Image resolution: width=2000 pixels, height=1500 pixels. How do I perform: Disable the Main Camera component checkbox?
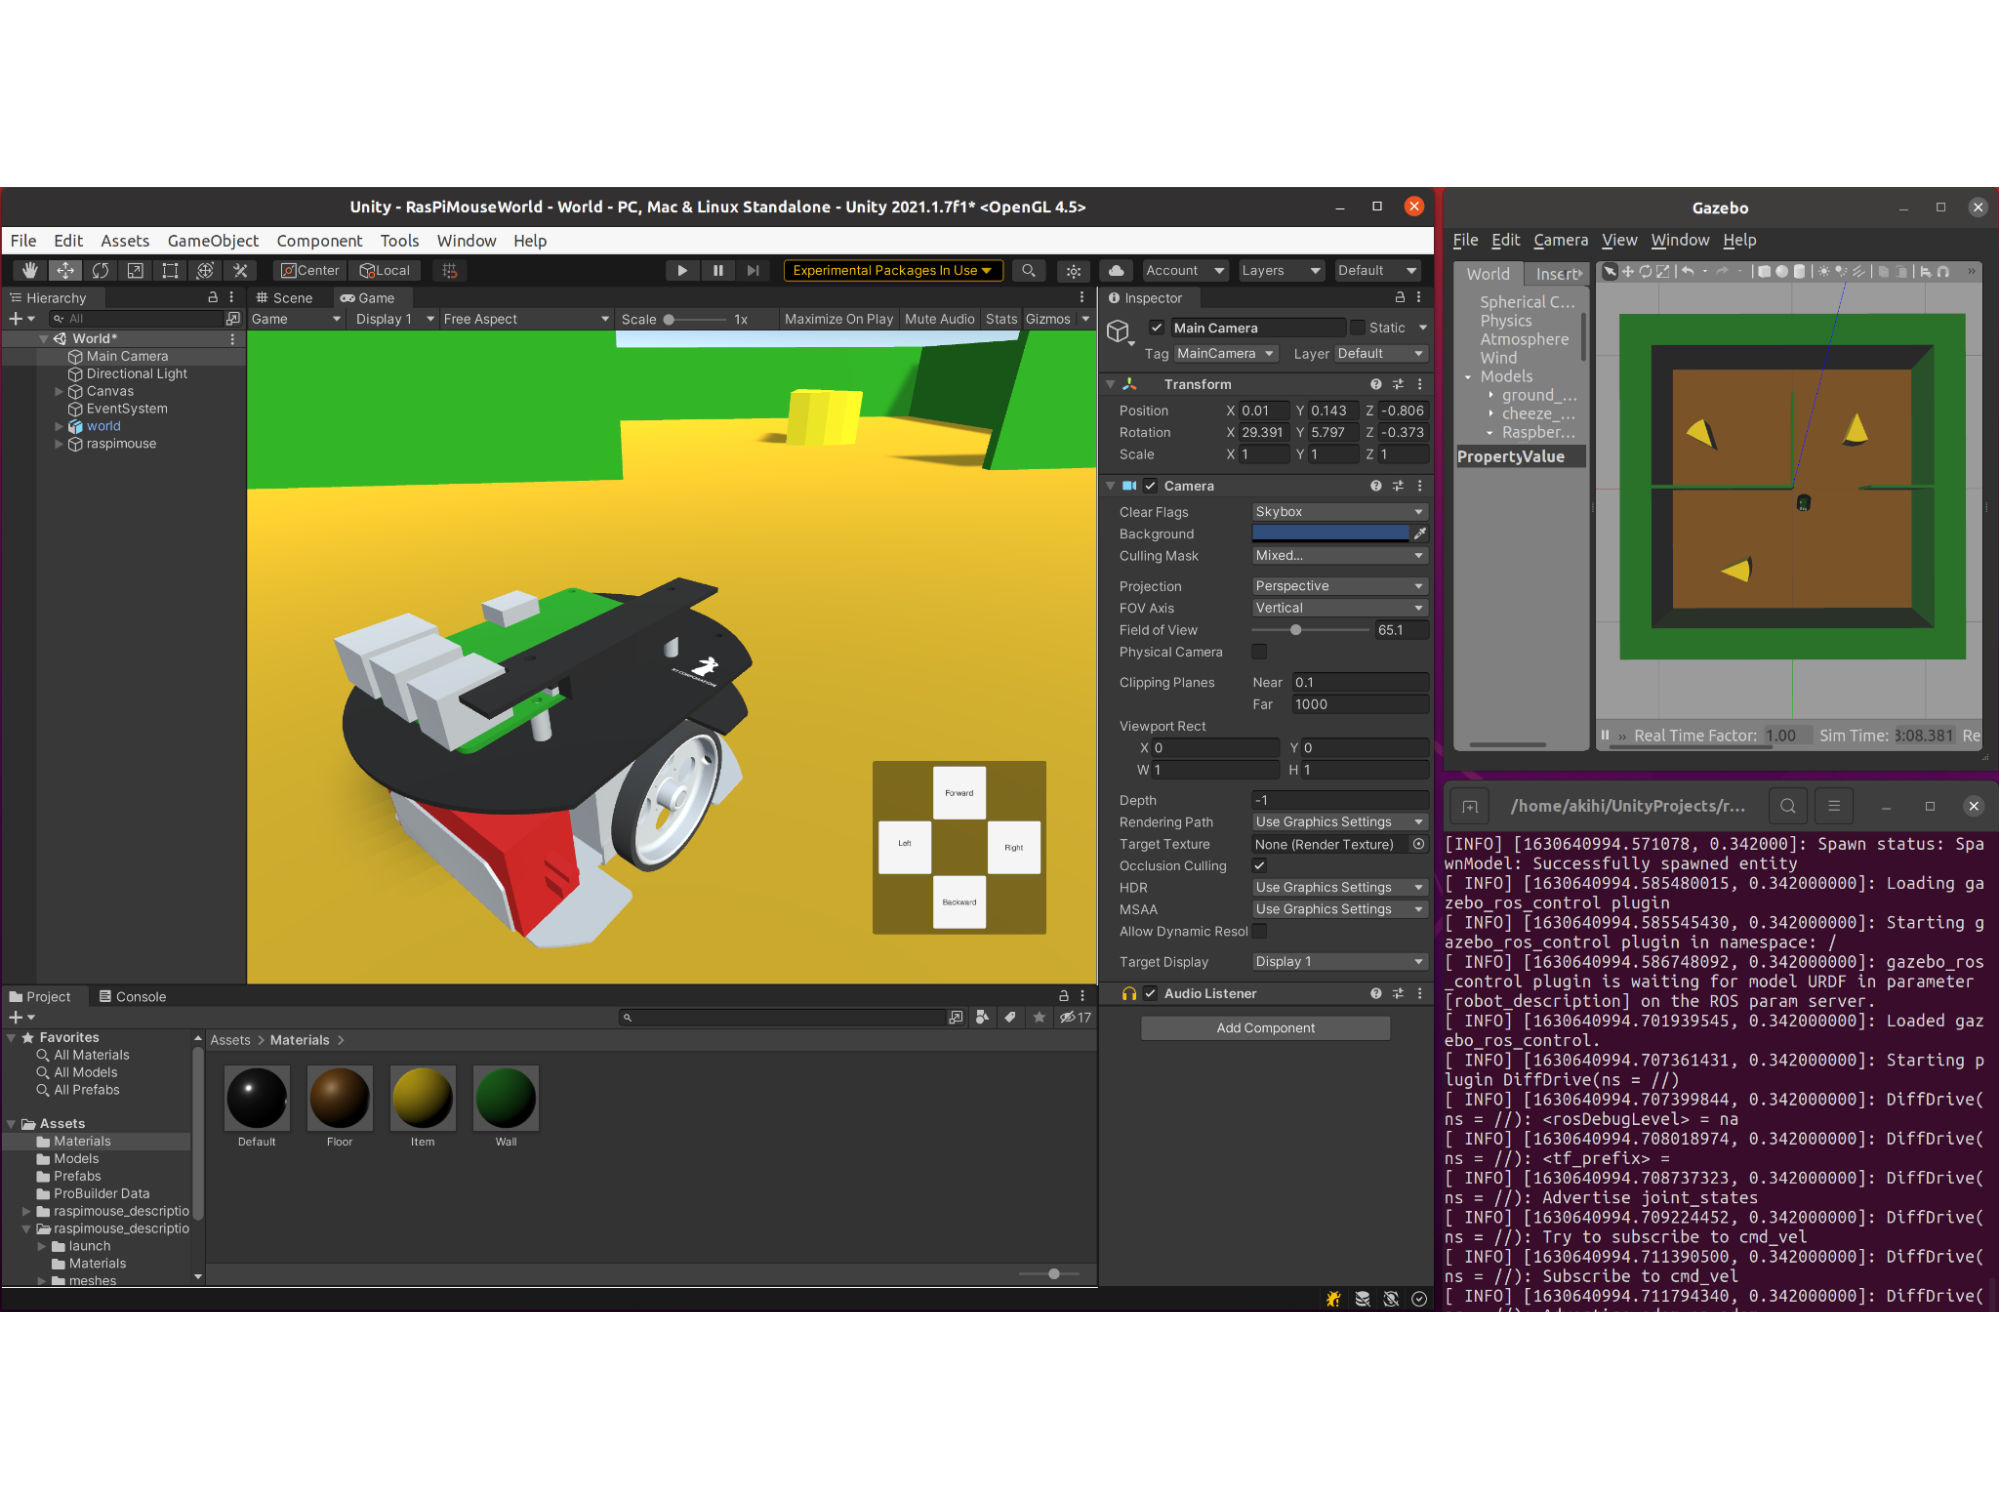(x=1156, y=327)
